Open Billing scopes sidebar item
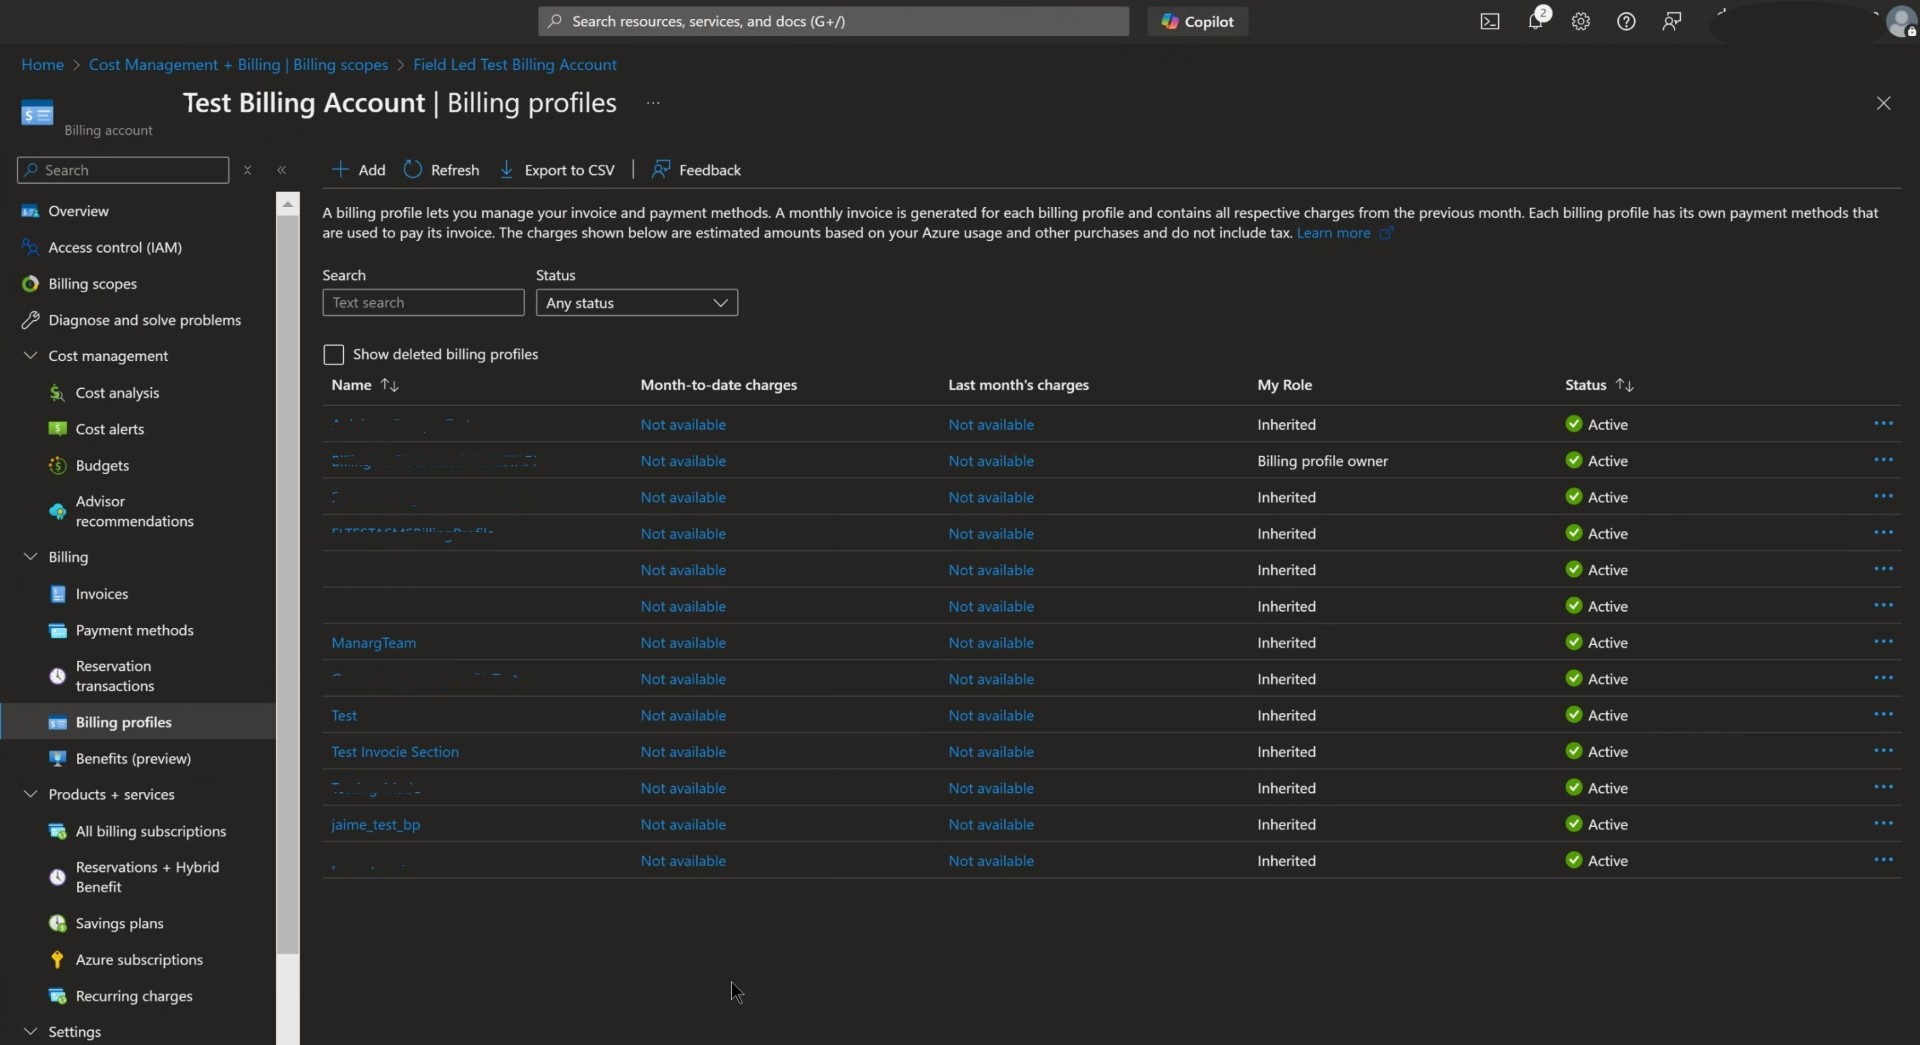Image resolution: width=1920 pixels, height=1045 pixels. 92,284
